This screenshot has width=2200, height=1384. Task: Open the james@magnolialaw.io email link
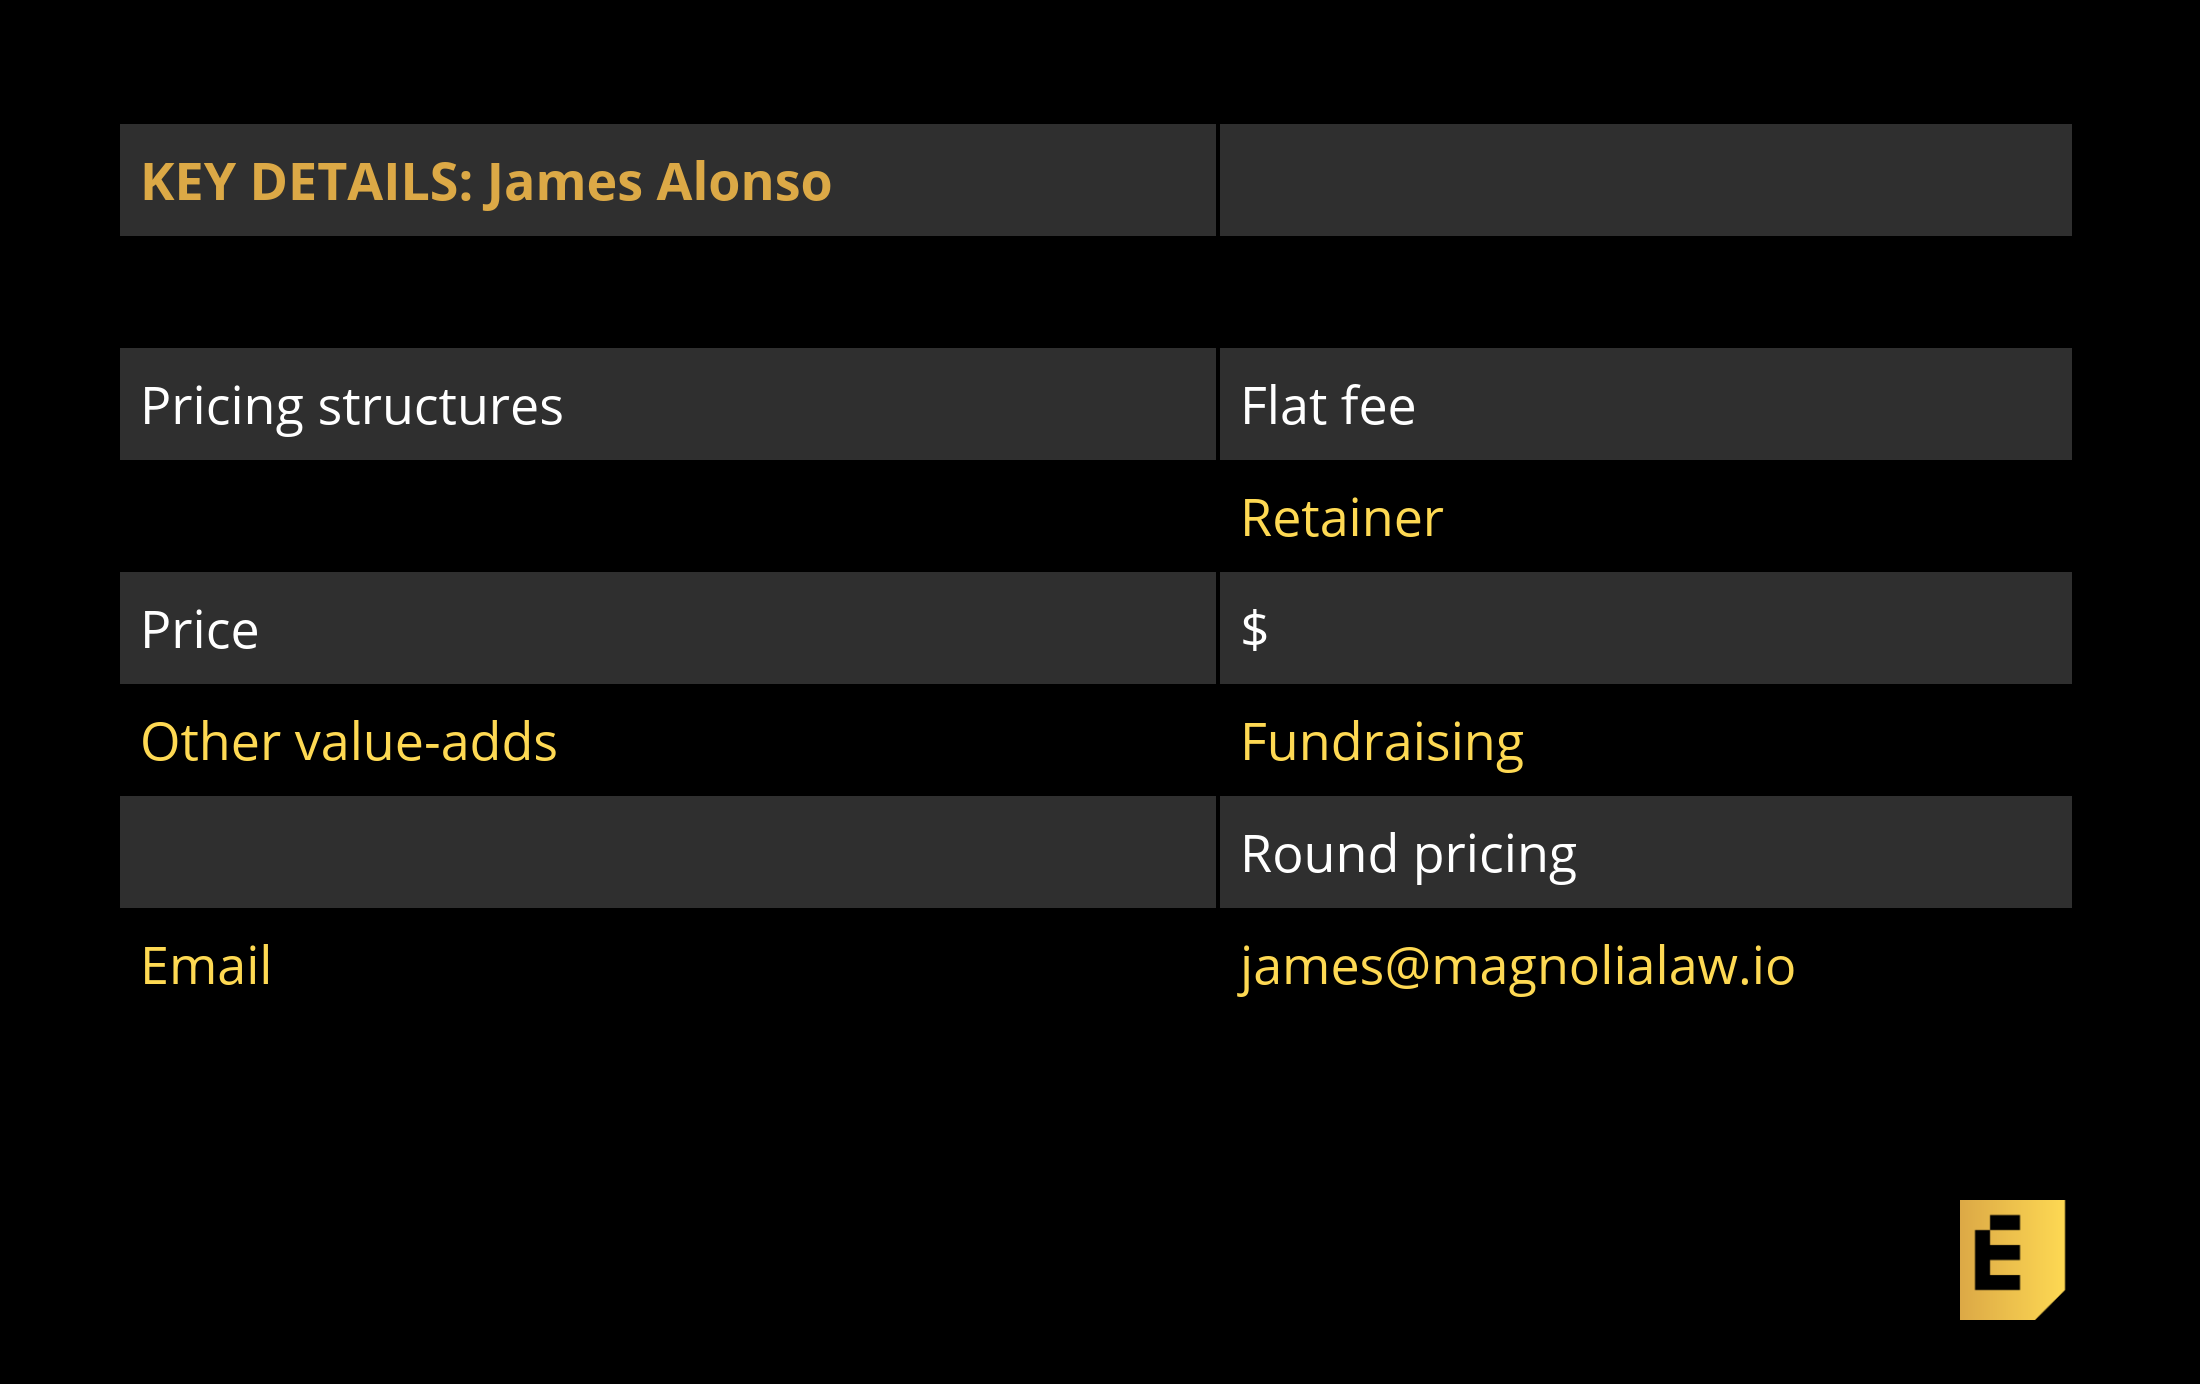point(1517,966)
